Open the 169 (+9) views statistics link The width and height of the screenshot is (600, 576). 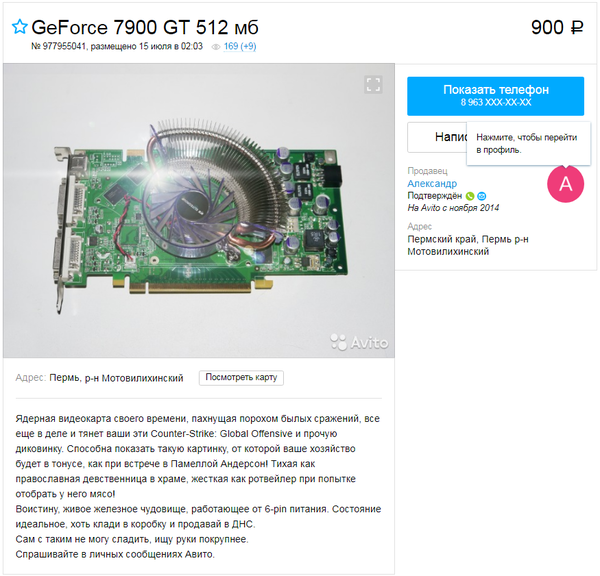(x=240, y=46)
